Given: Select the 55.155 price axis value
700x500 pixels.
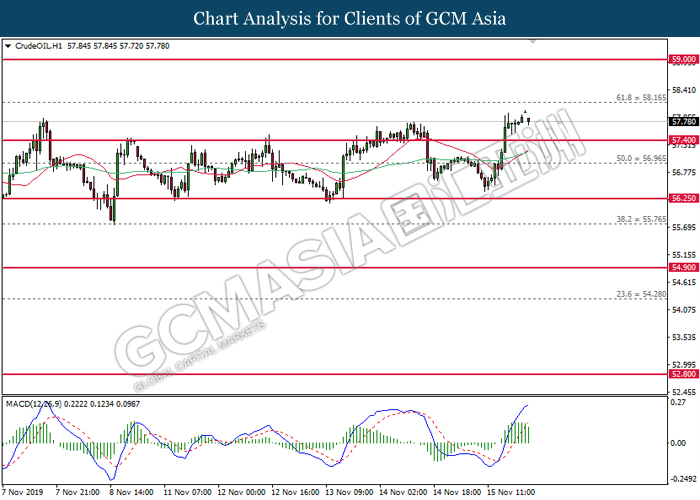Looking at the screenshot, I should coord(684,255).
